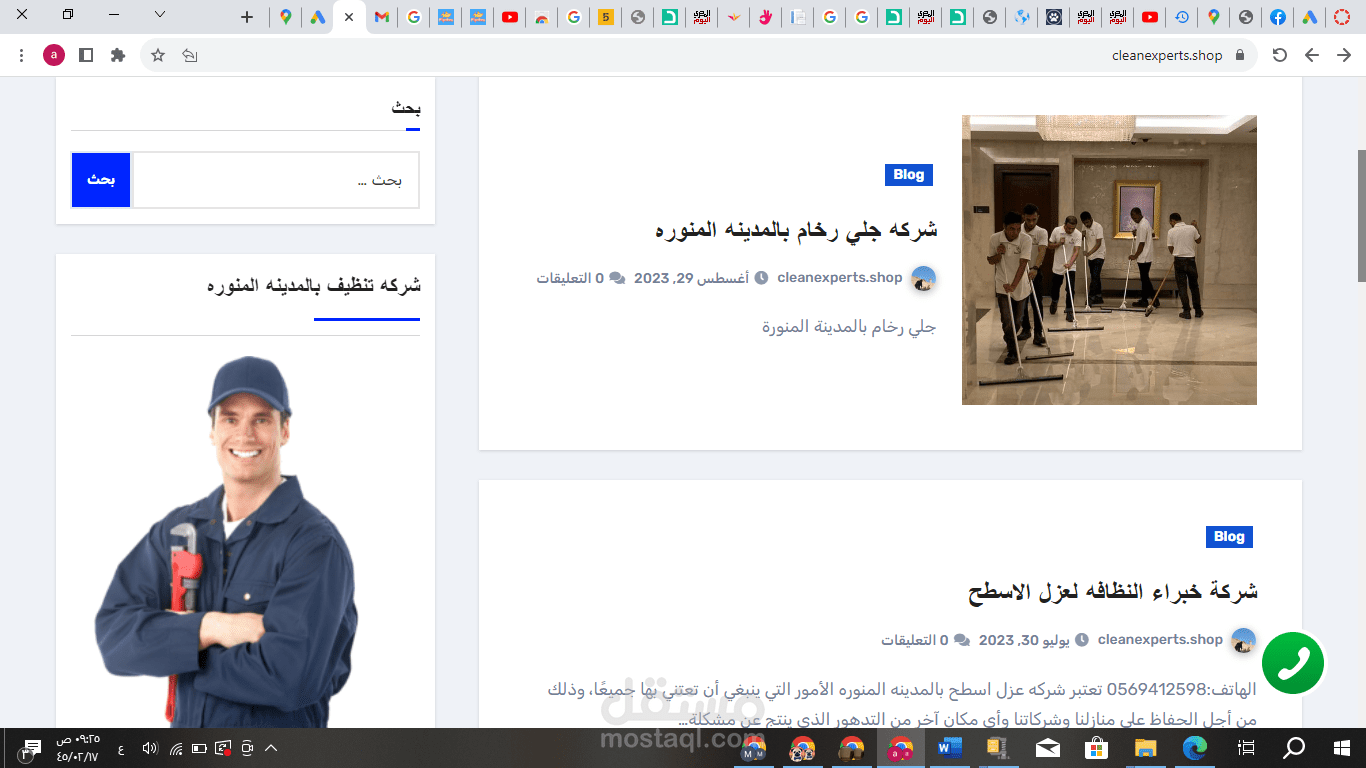Screen dimensions: 1366x768
Task: Click cleanexperts.shop author link on marble post
Action: (840, 278)
